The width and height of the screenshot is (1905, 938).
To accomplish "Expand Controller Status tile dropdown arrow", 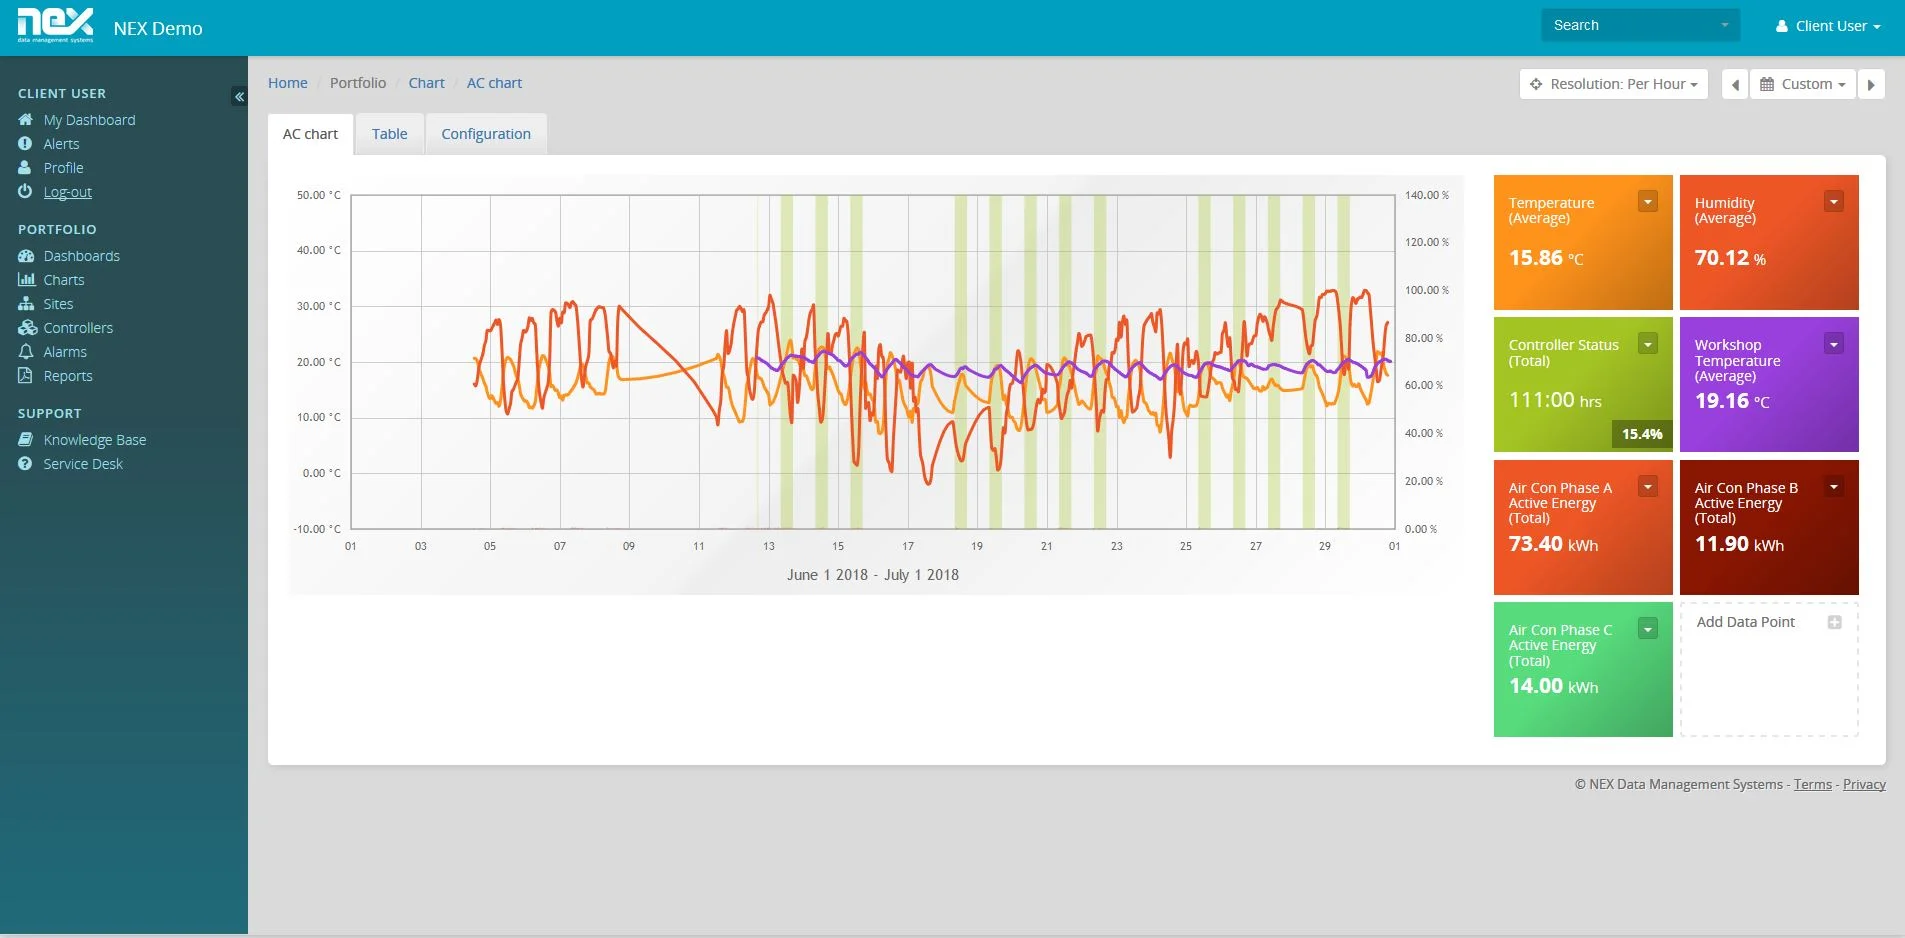I will pos(1648,344).
